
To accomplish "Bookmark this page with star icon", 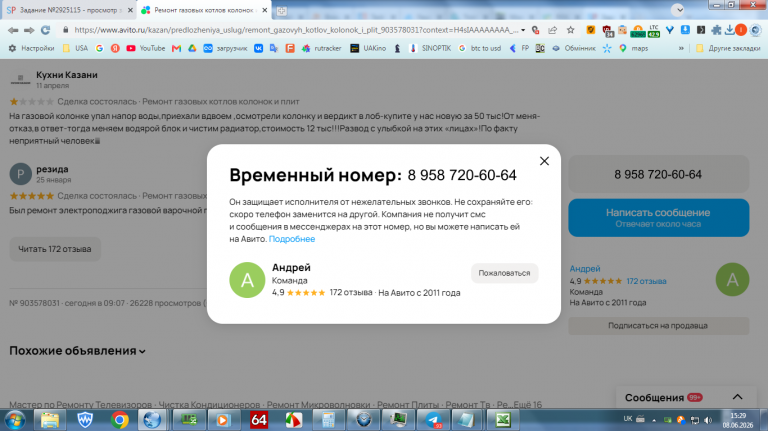I will 571,30.
